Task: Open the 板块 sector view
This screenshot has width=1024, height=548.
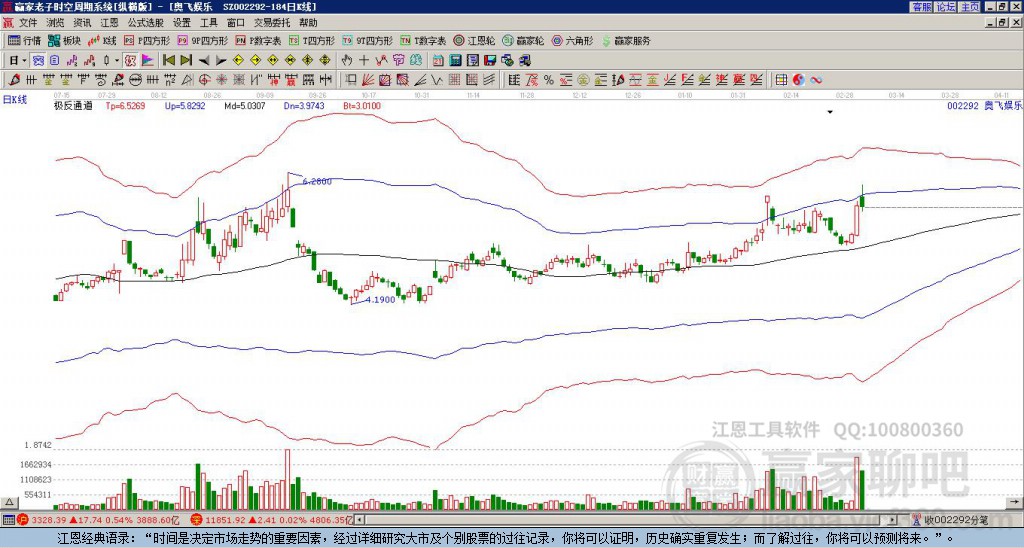Action: [x=64, y=40]
